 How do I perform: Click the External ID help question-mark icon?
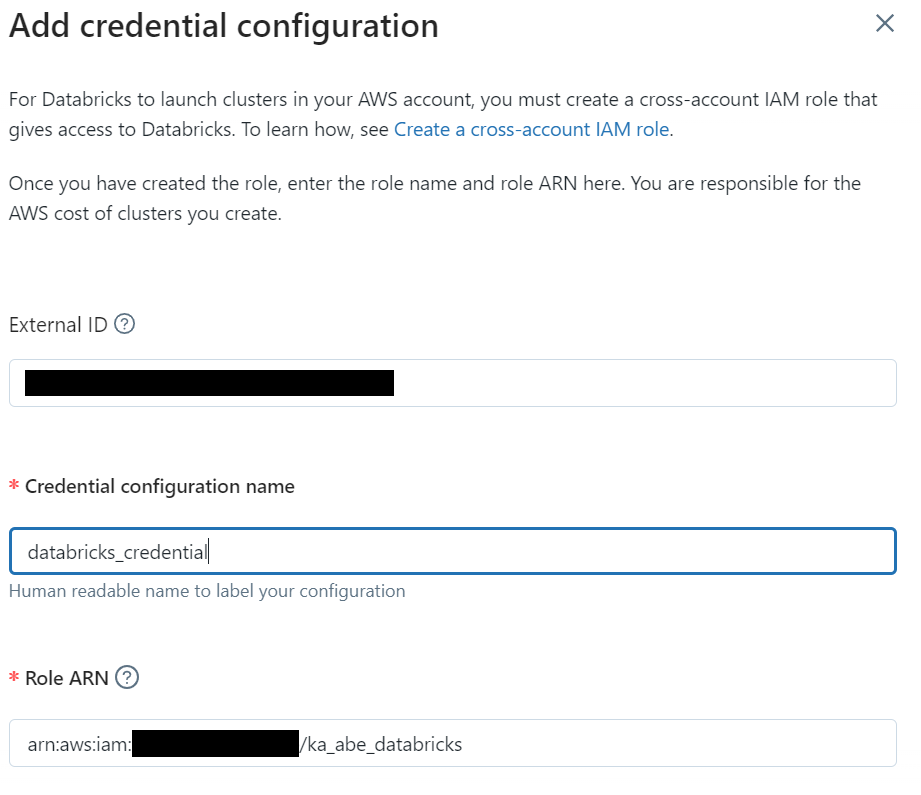coord(125,324)
